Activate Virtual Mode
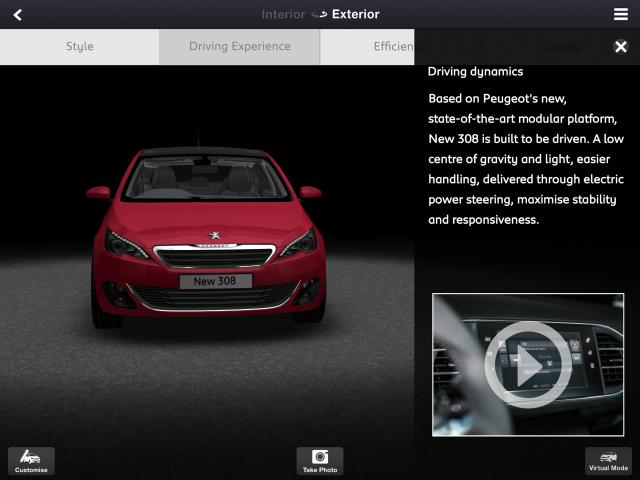The width and height of the screenshot is (640, 480). [x=608, y=460]
